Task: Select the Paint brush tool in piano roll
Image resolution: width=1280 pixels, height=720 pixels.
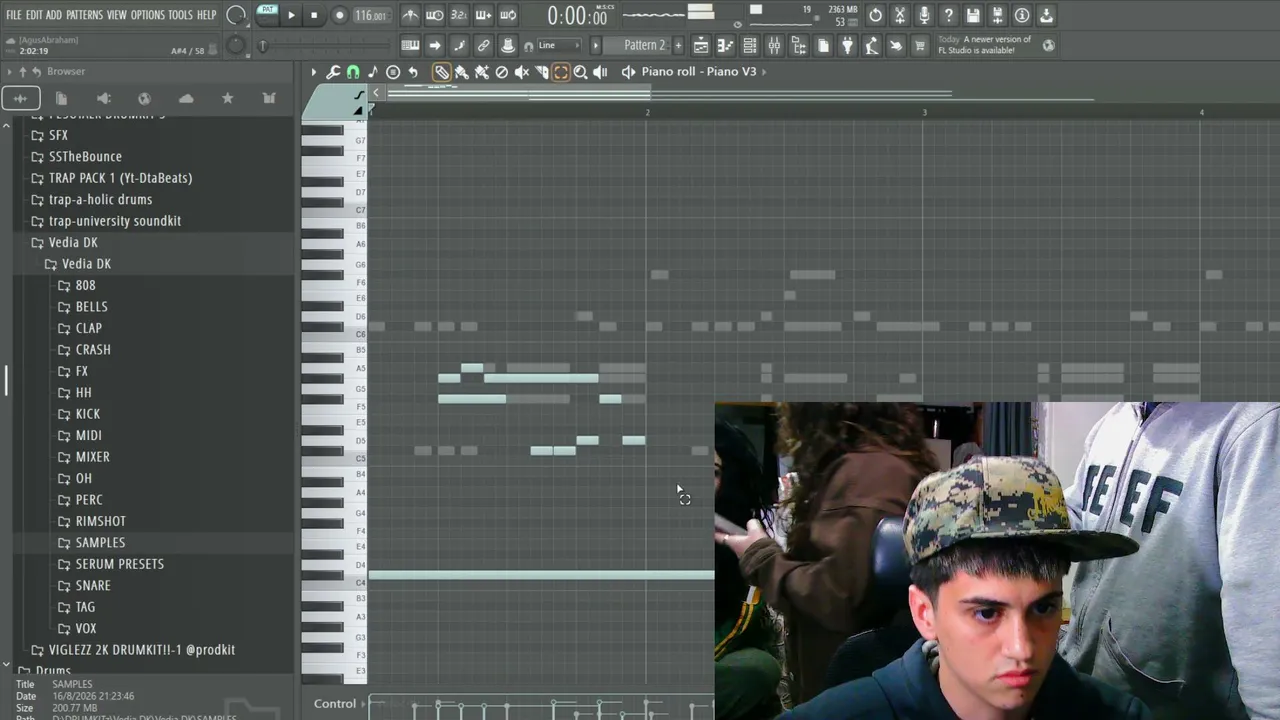Action: [461, 72]
